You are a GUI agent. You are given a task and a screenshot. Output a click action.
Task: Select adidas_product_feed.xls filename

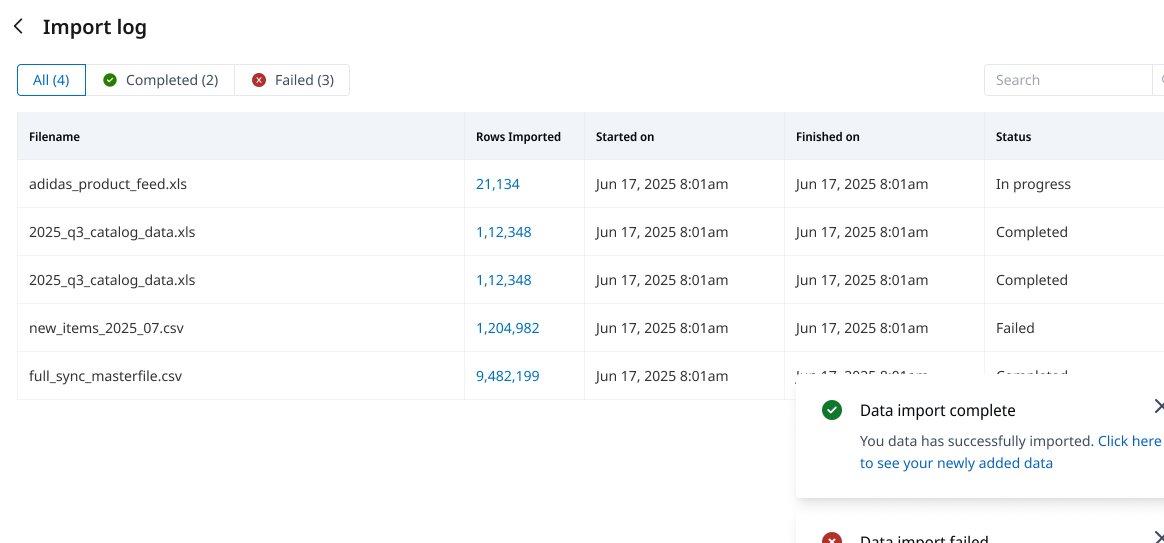(x=108, y=184)
